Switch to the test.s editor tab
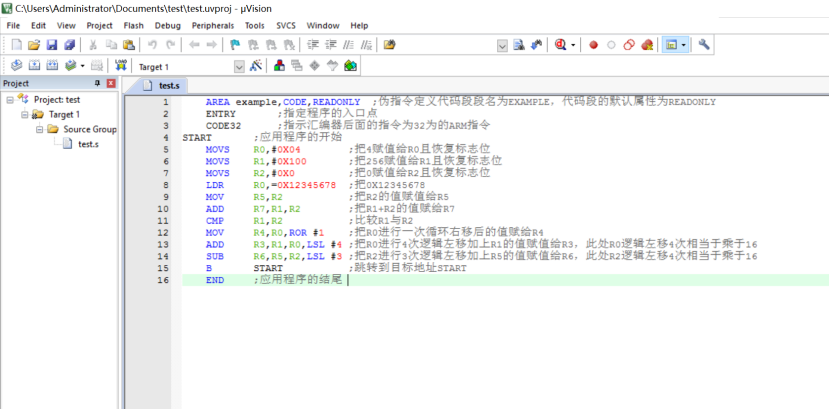 (161, 85)
